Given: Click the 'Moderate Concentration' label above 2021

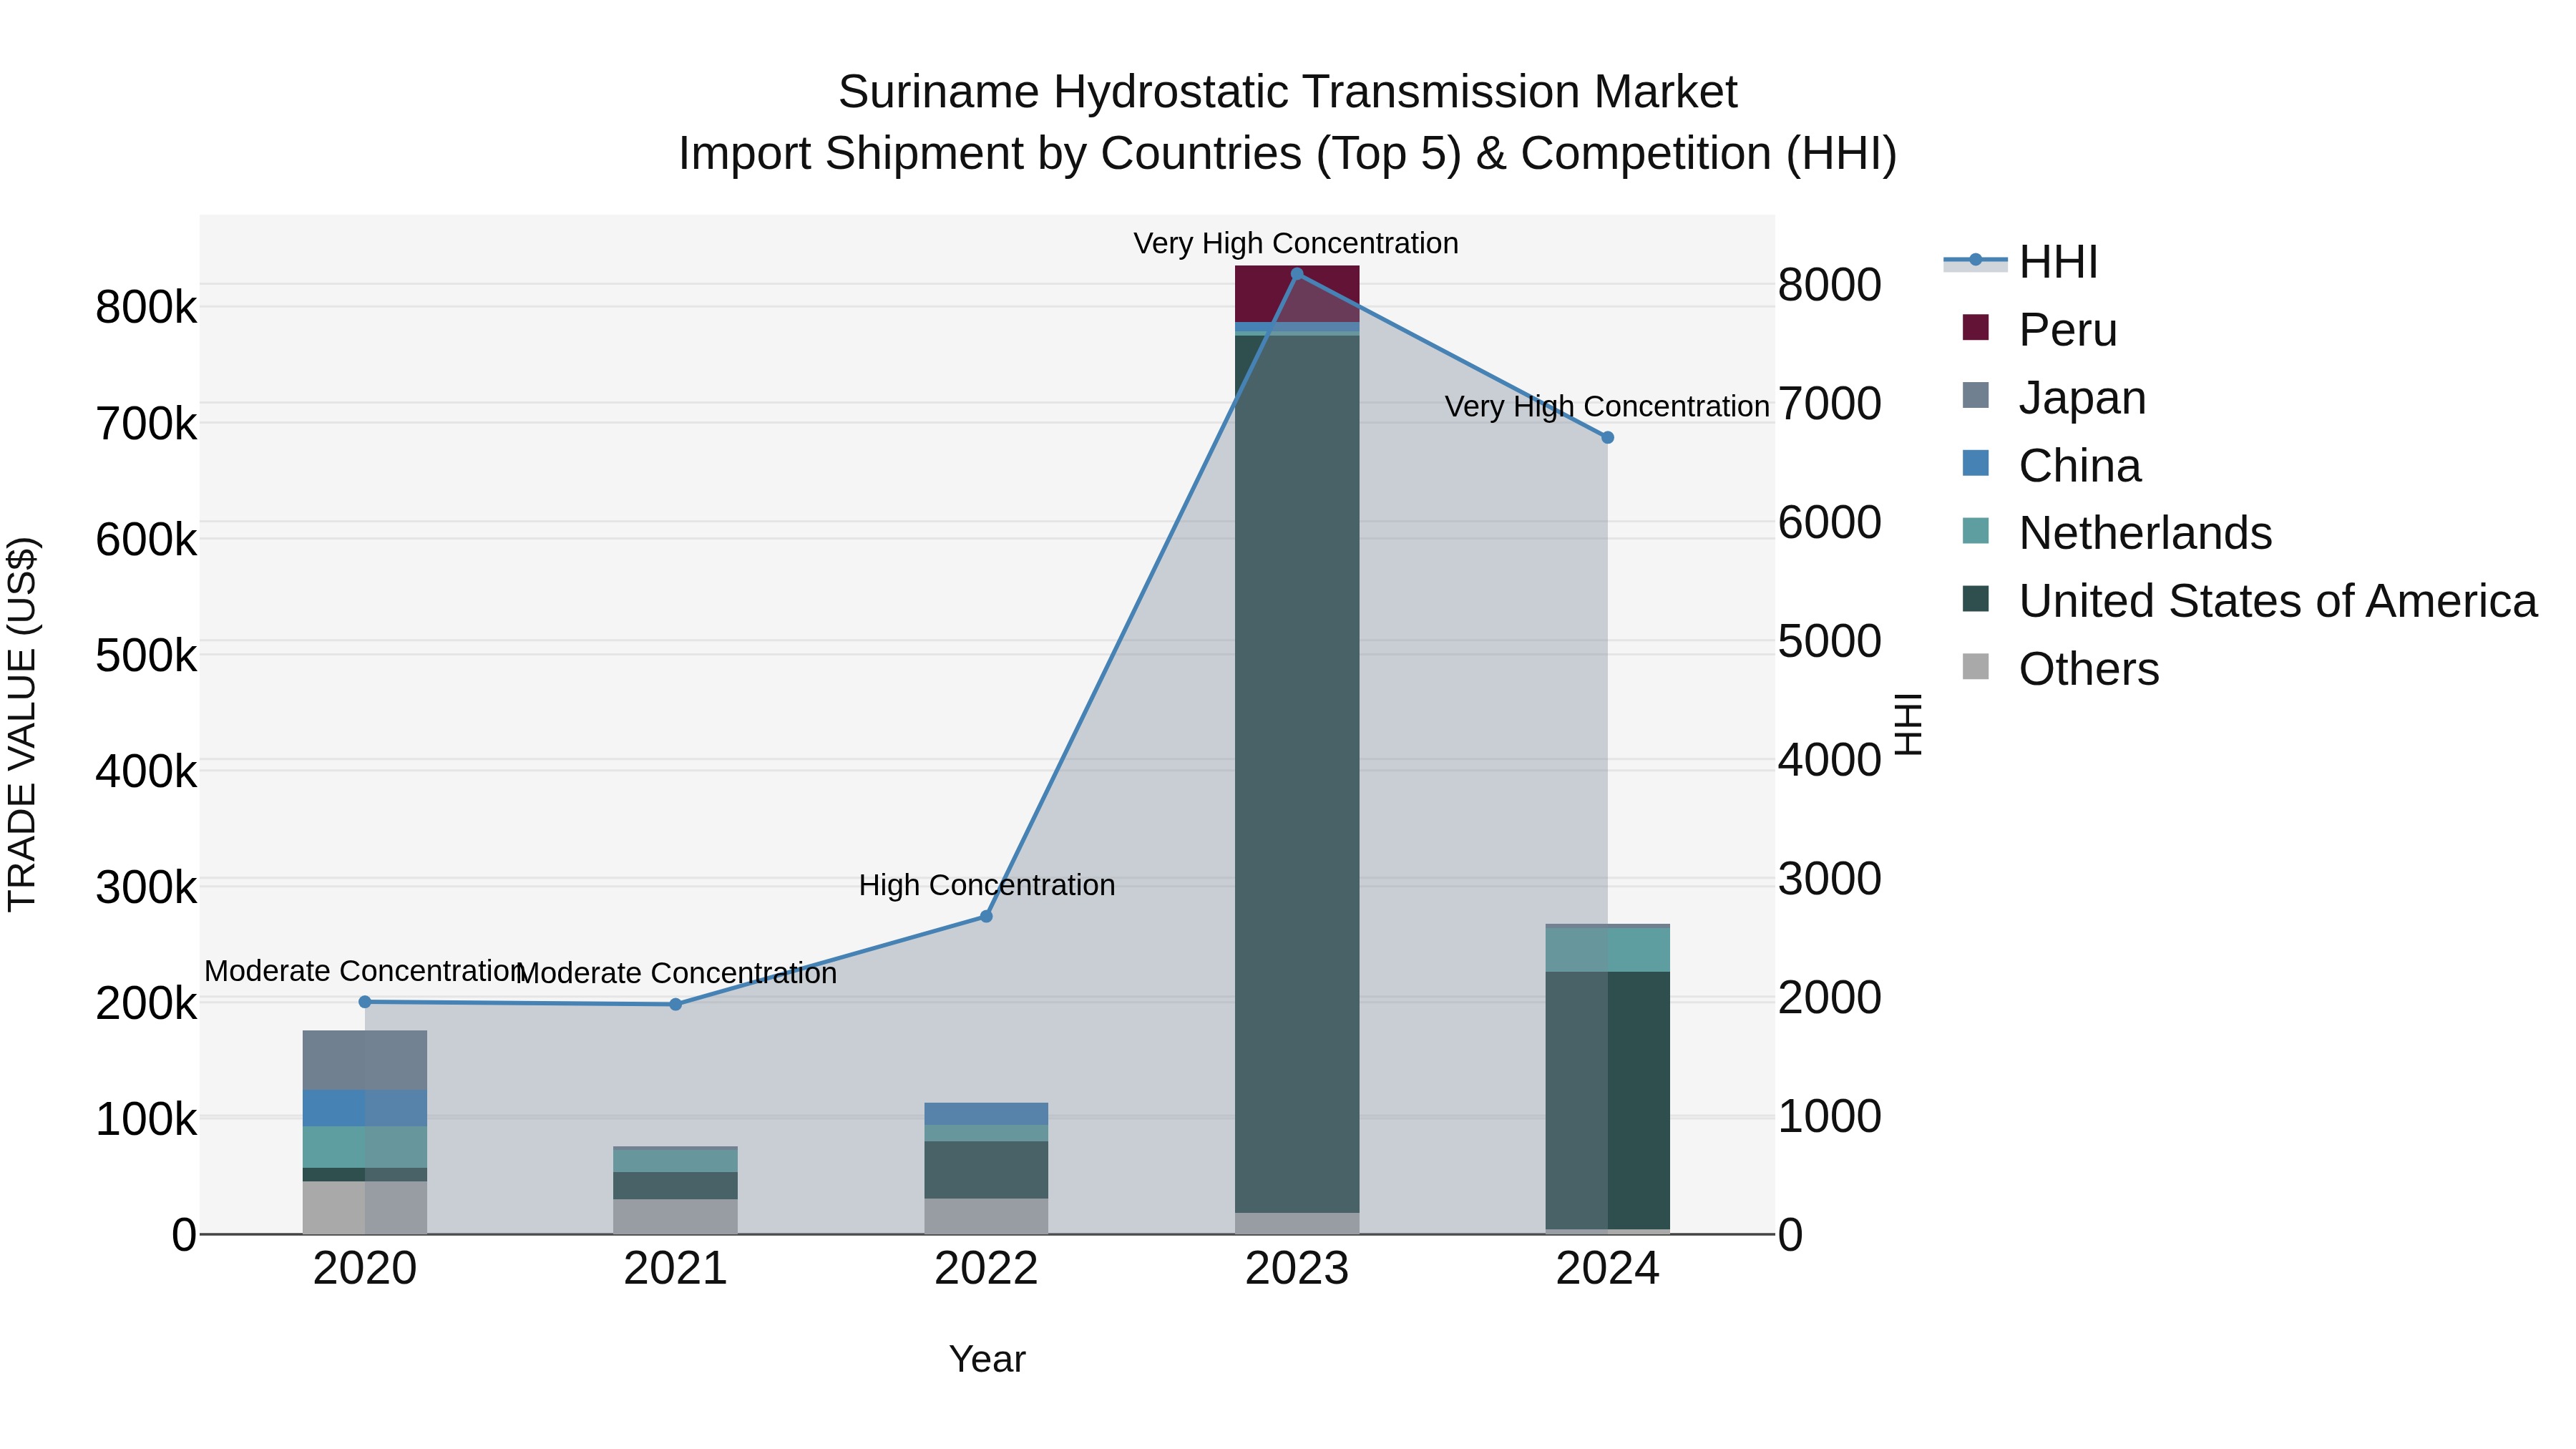Looking at the screenshot, I should [676, 973].
